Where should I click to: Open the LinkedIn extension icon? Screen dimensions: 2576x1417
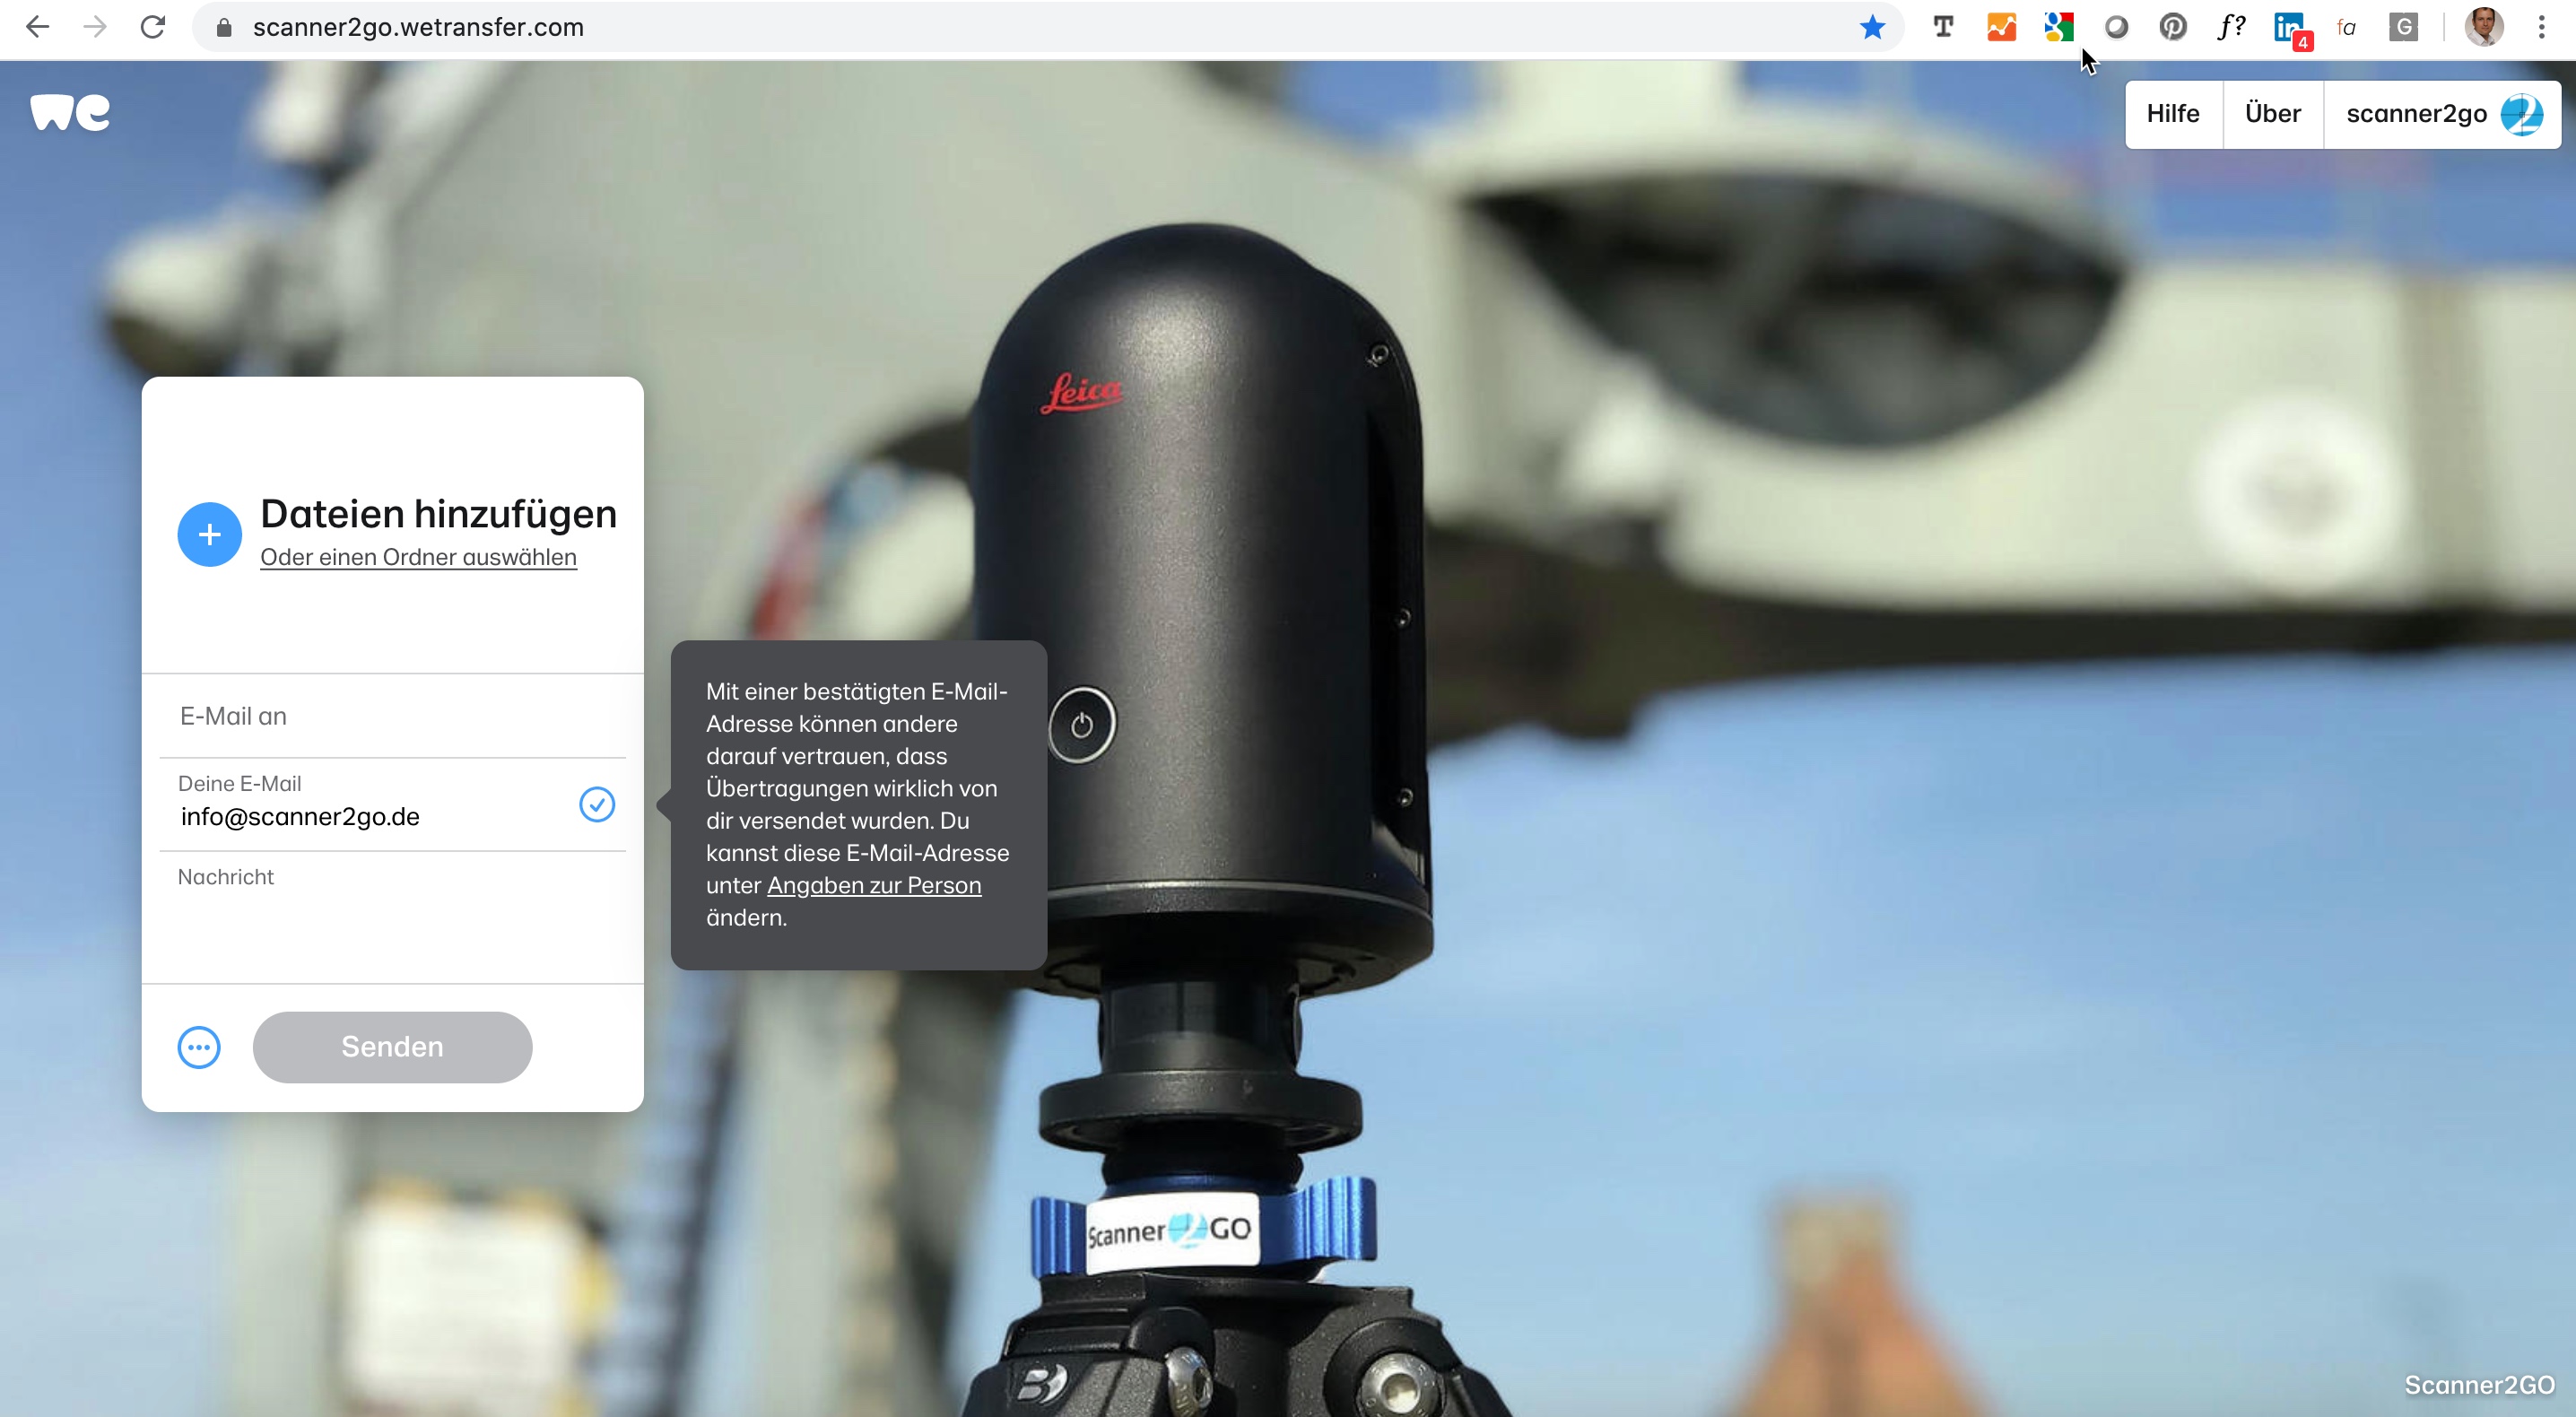pos(2291,29)
